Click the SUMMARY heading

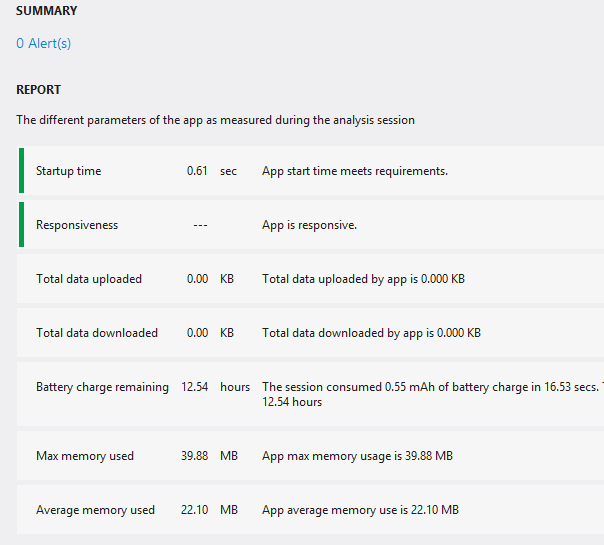pyautogui.click(x=46, y=11)
